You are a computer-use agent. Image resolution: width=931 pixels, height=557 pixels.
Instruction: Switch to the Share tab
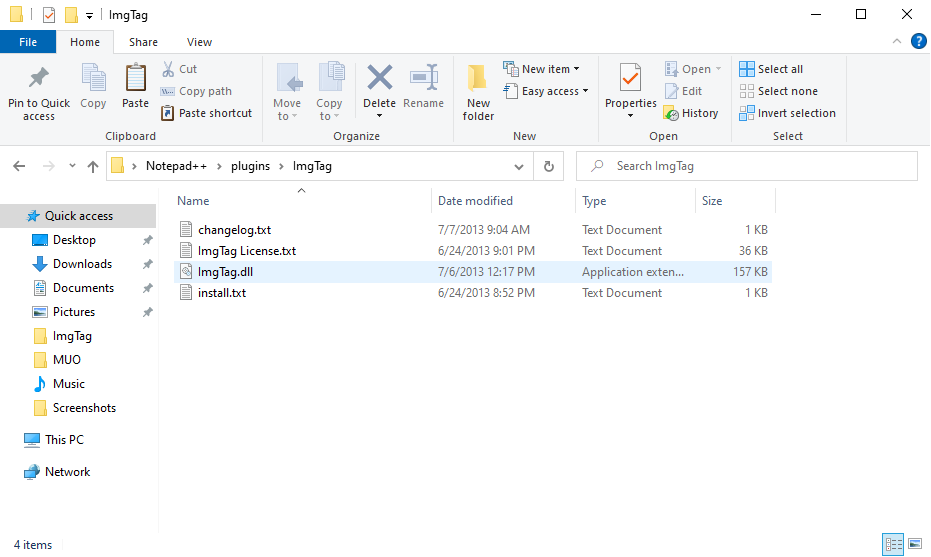[x=144, y=42]
